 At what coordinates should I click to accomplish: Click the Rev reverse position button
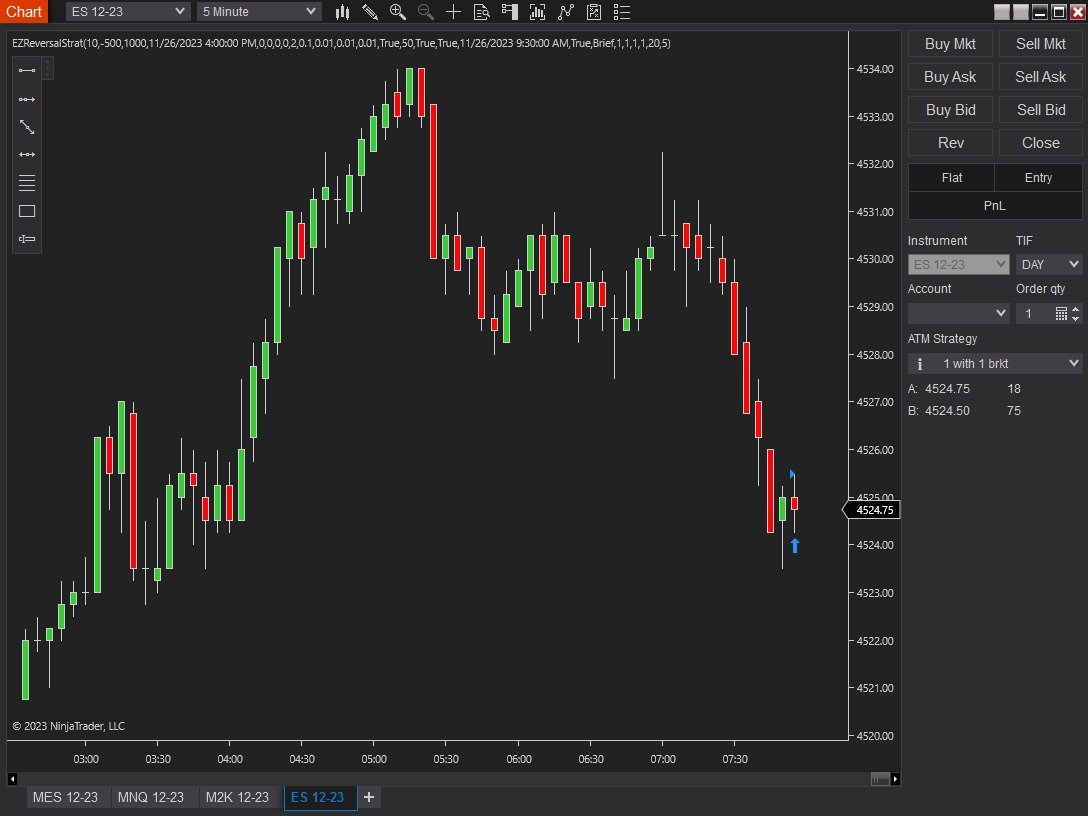950,143
